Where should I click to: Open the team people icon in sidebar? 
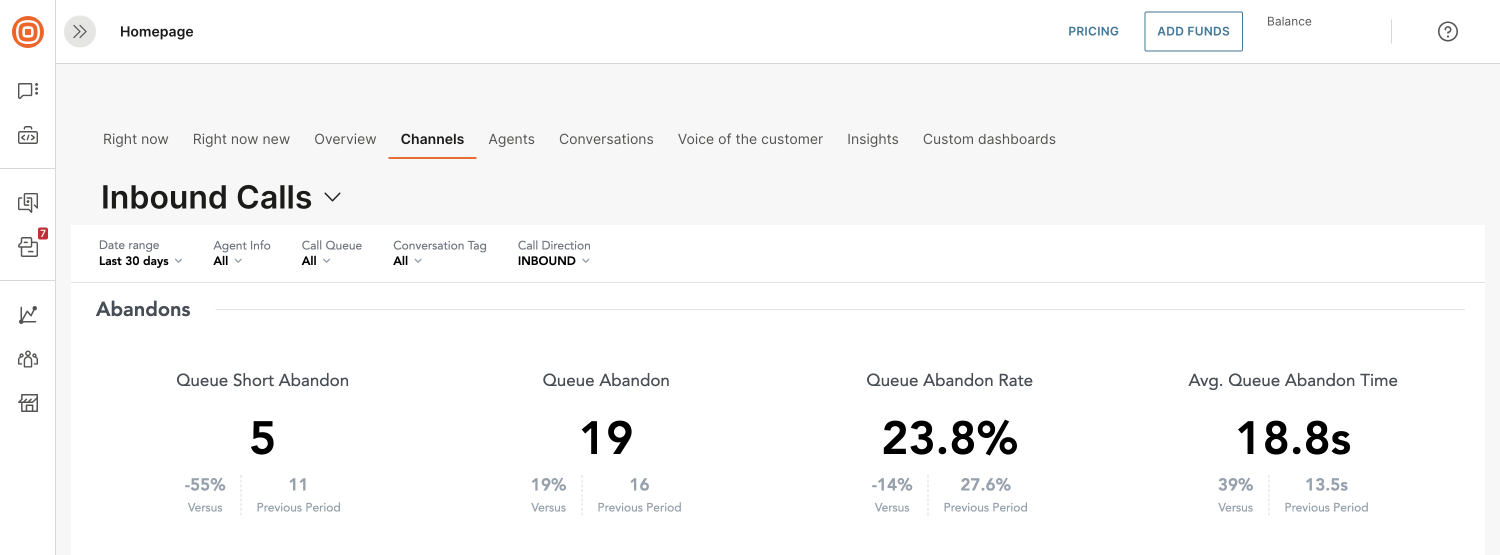pyautogui.click(x=28, y=359)
